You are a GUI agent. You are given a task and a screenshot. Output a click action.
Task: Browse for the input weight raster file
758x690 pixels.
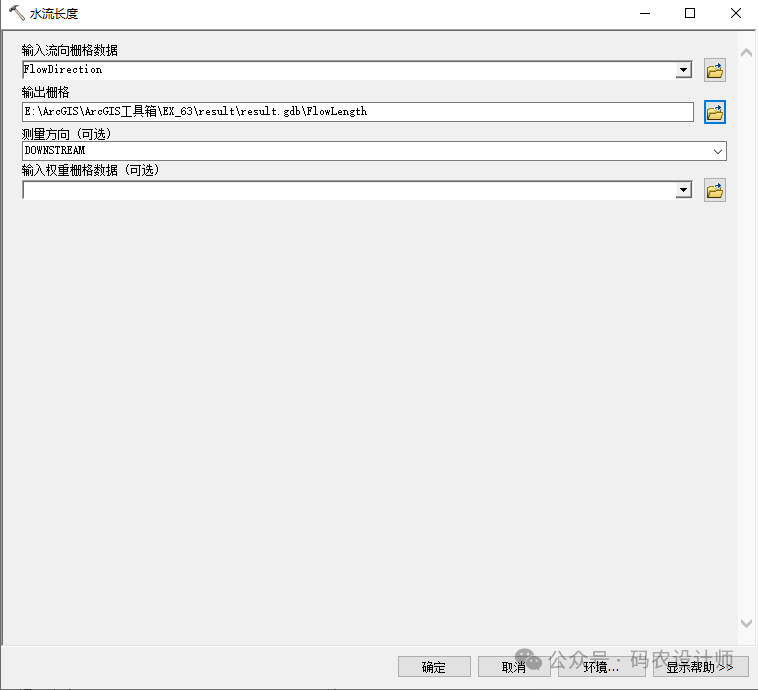click(714, 190)
